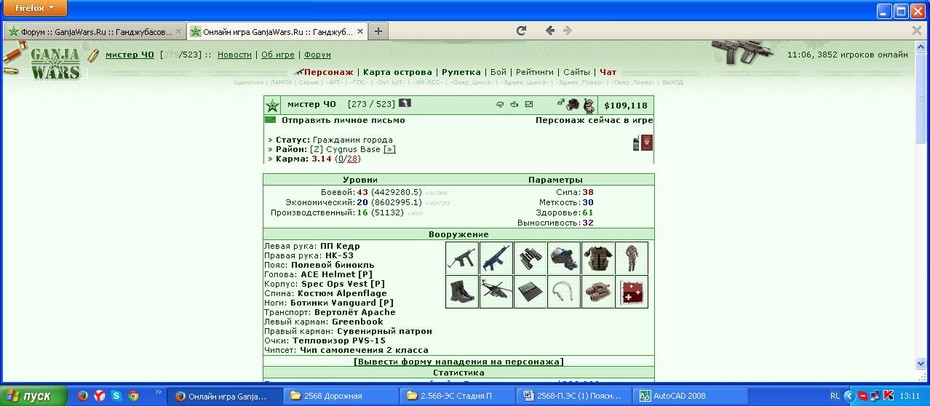Click the PVS-15 thermal goggles icon

coord(598,292)
